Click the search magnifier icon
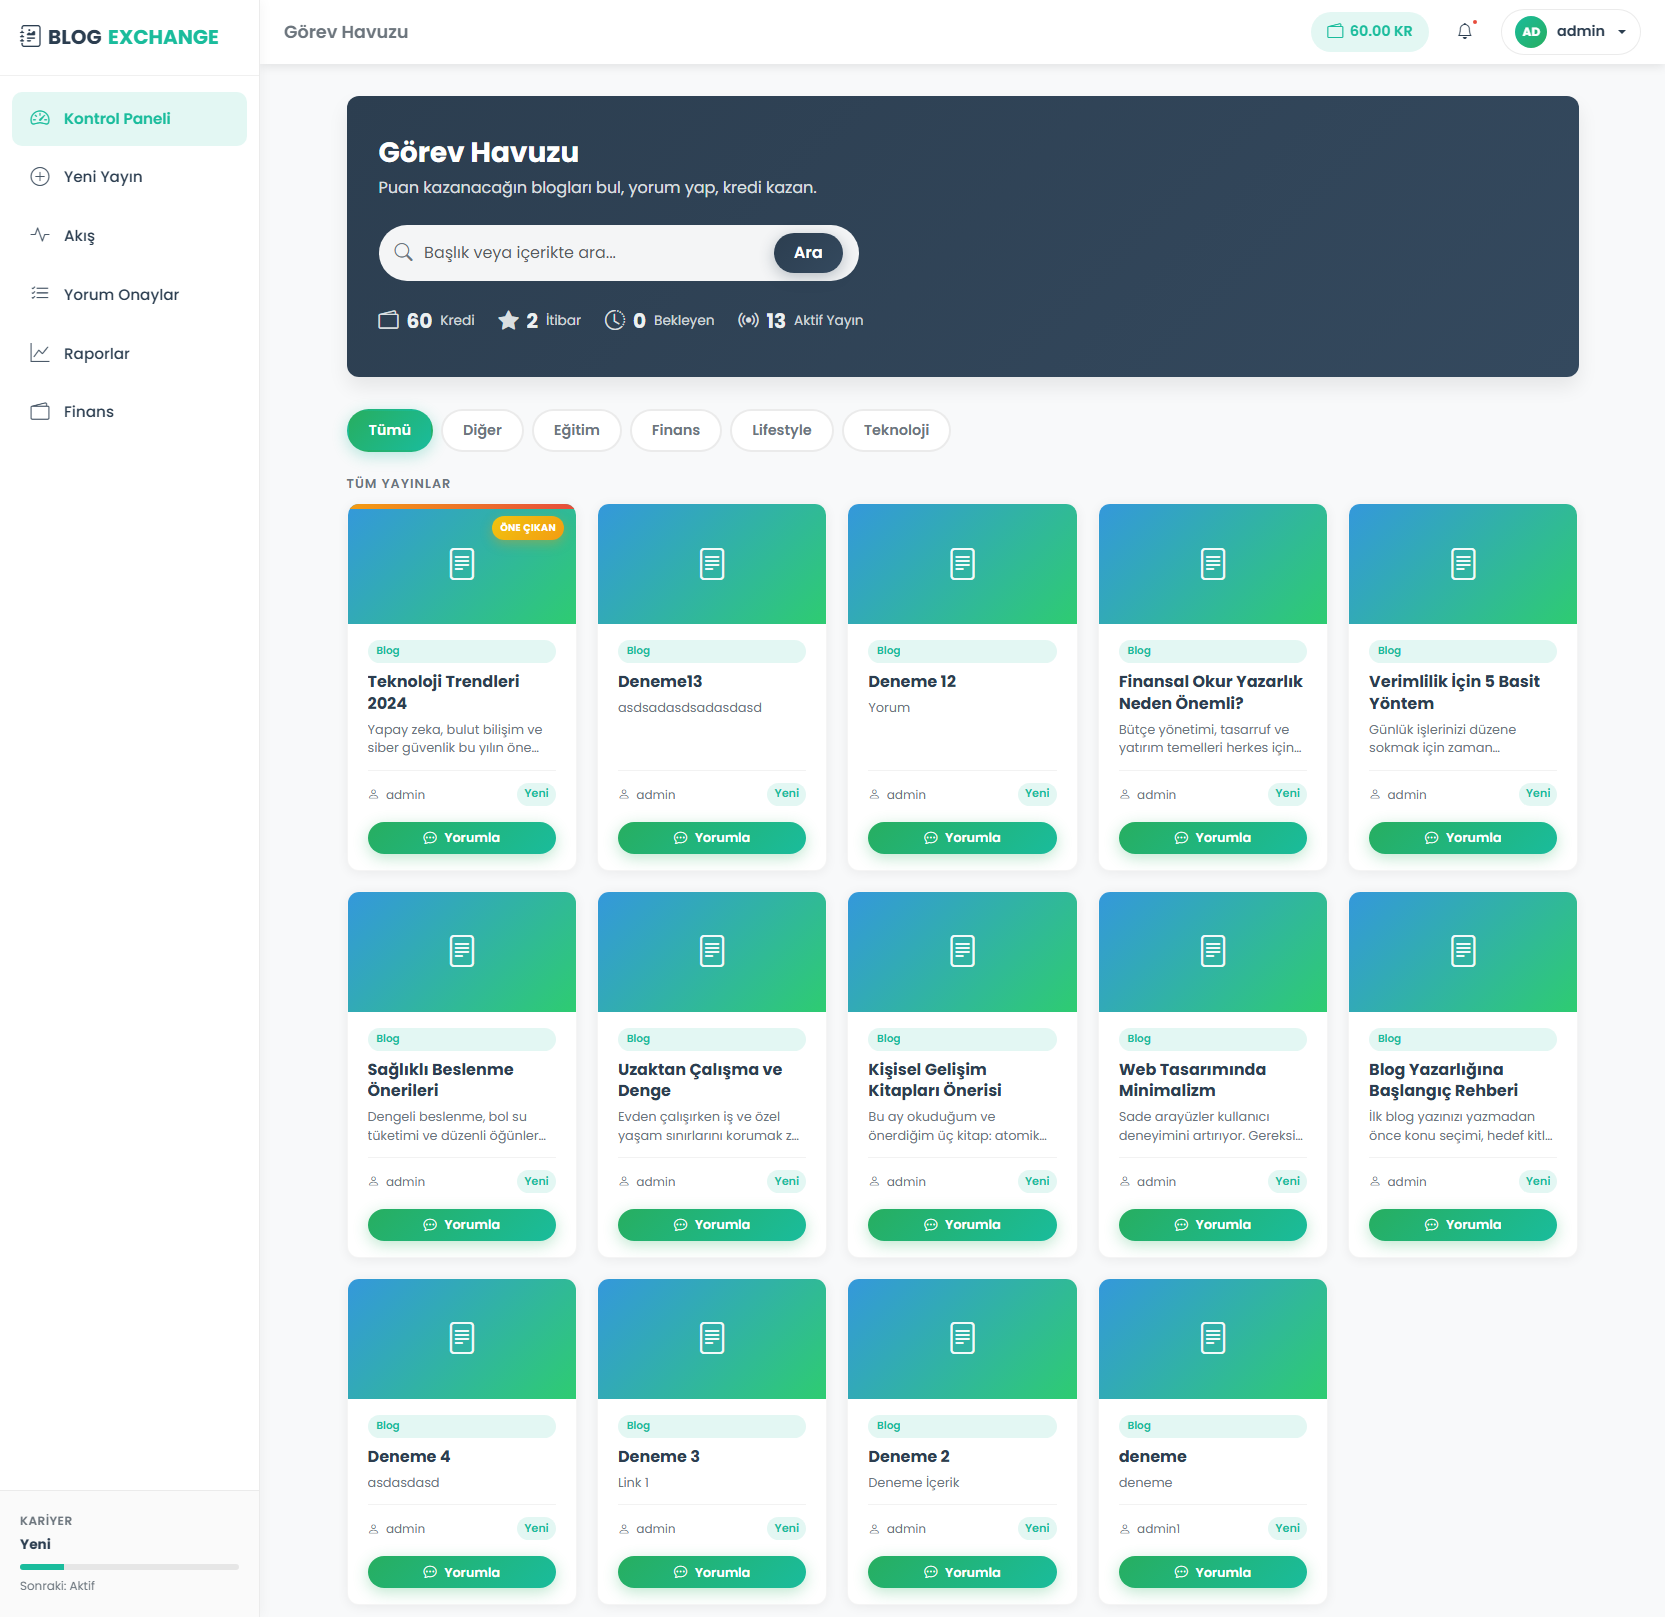 click(403, 252)
